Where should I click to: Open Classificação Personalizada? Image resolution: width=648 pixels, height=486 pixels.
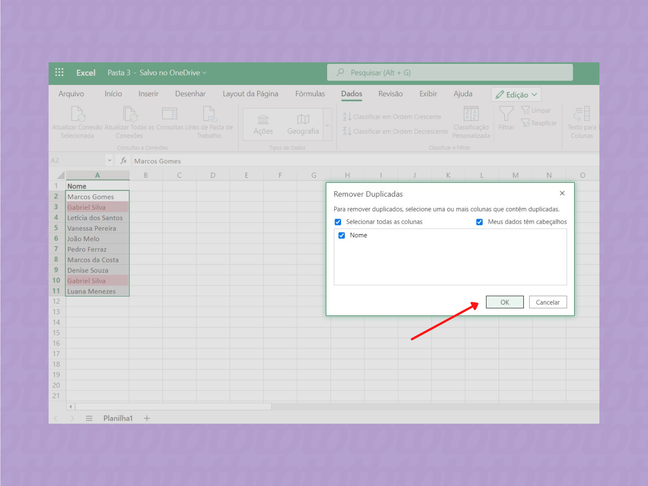(471, 122)
